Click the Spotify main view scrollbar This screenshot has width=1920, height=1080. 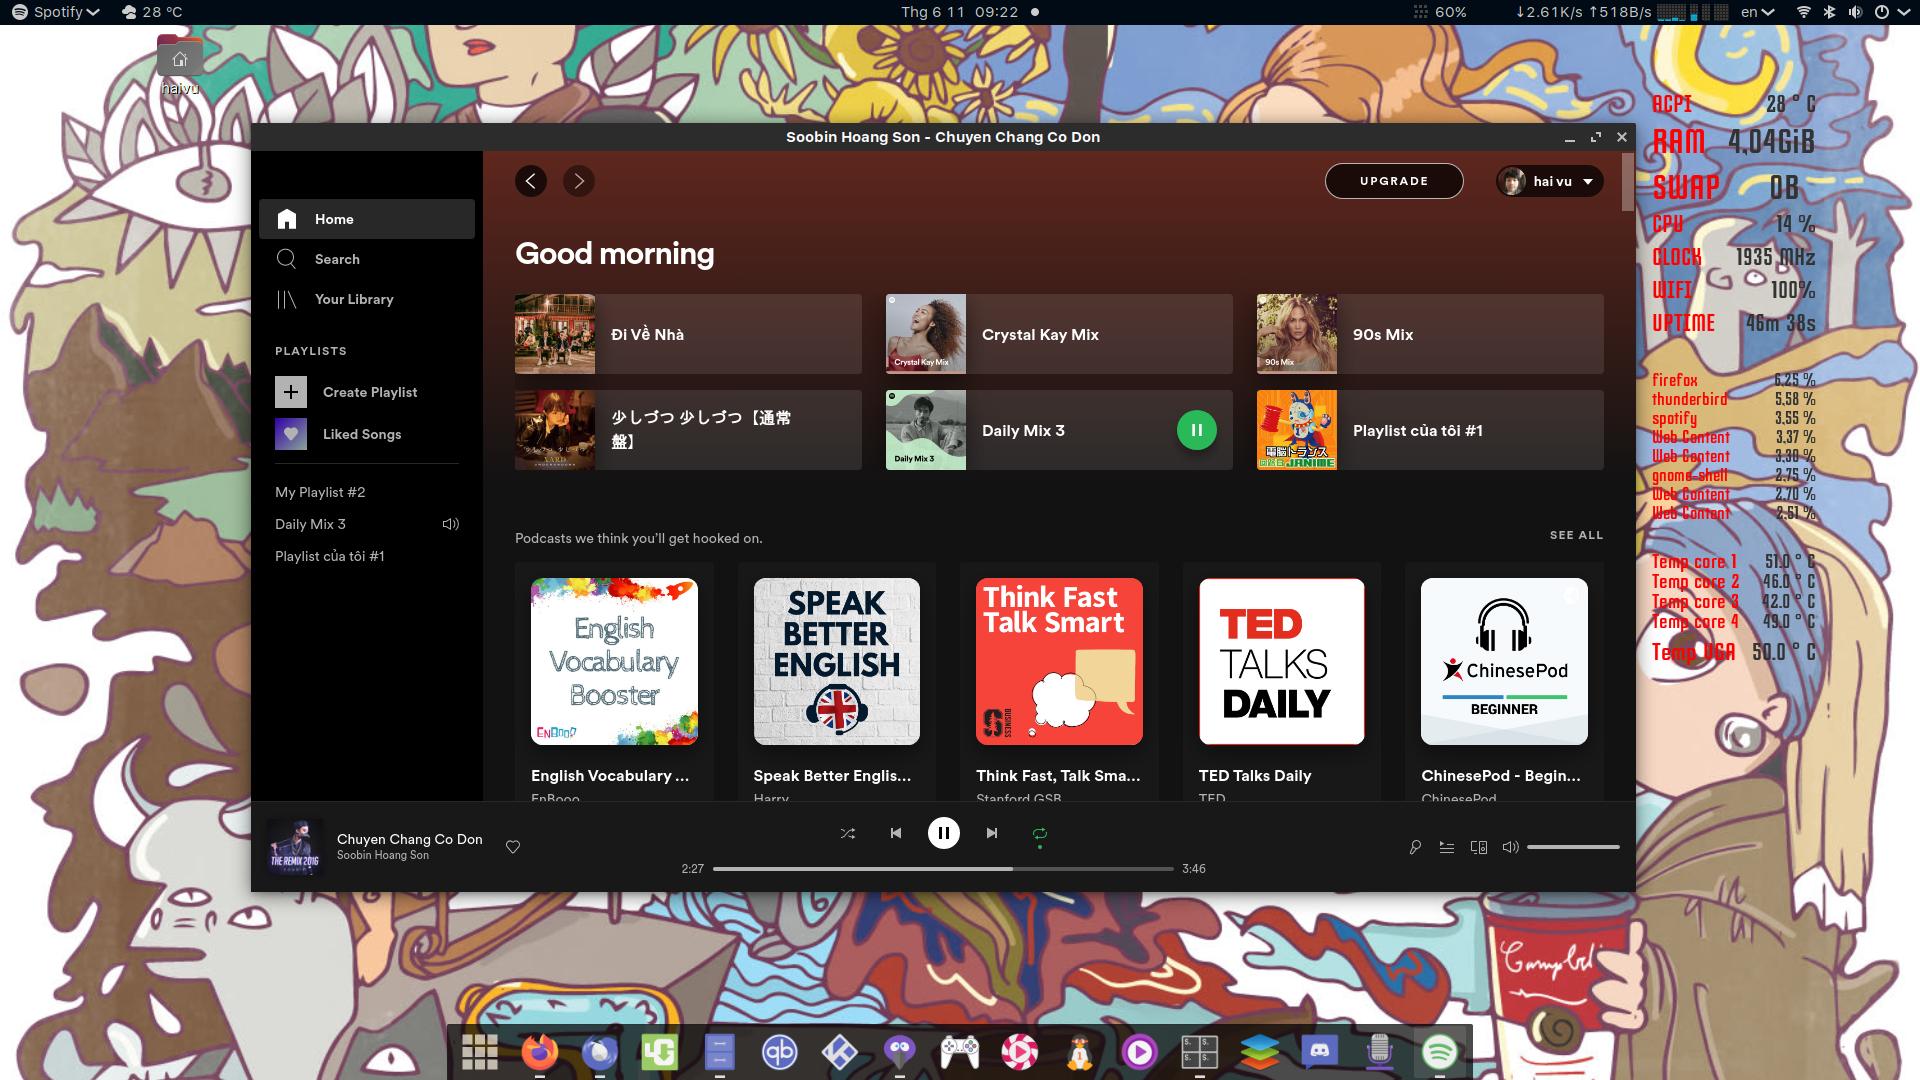coord(1627,182)
